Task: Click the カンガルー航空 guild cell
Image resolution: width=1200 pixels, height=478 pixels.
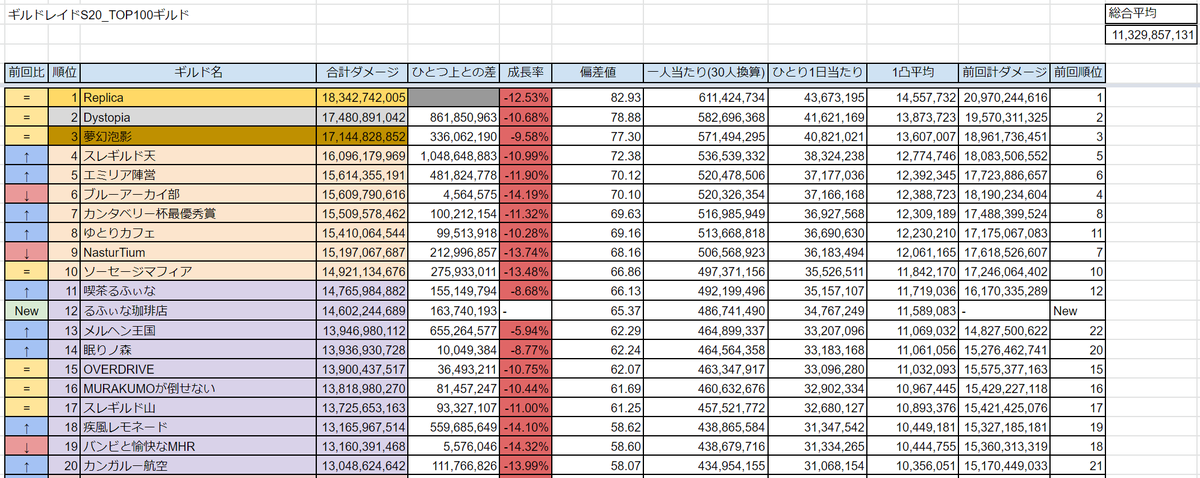Action: [x=199, y=465]
